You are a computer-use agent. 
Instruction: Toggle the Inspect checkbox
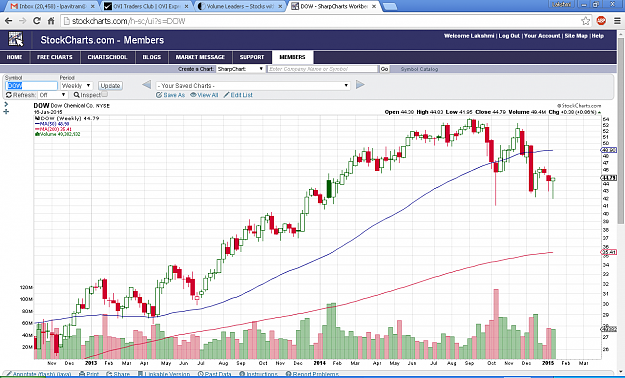pos(104,94)
